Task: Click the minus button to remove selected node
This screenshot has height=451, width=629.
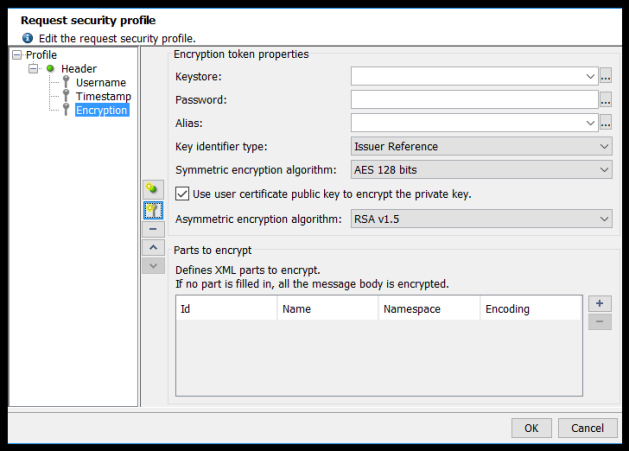Action: [152, 229]
